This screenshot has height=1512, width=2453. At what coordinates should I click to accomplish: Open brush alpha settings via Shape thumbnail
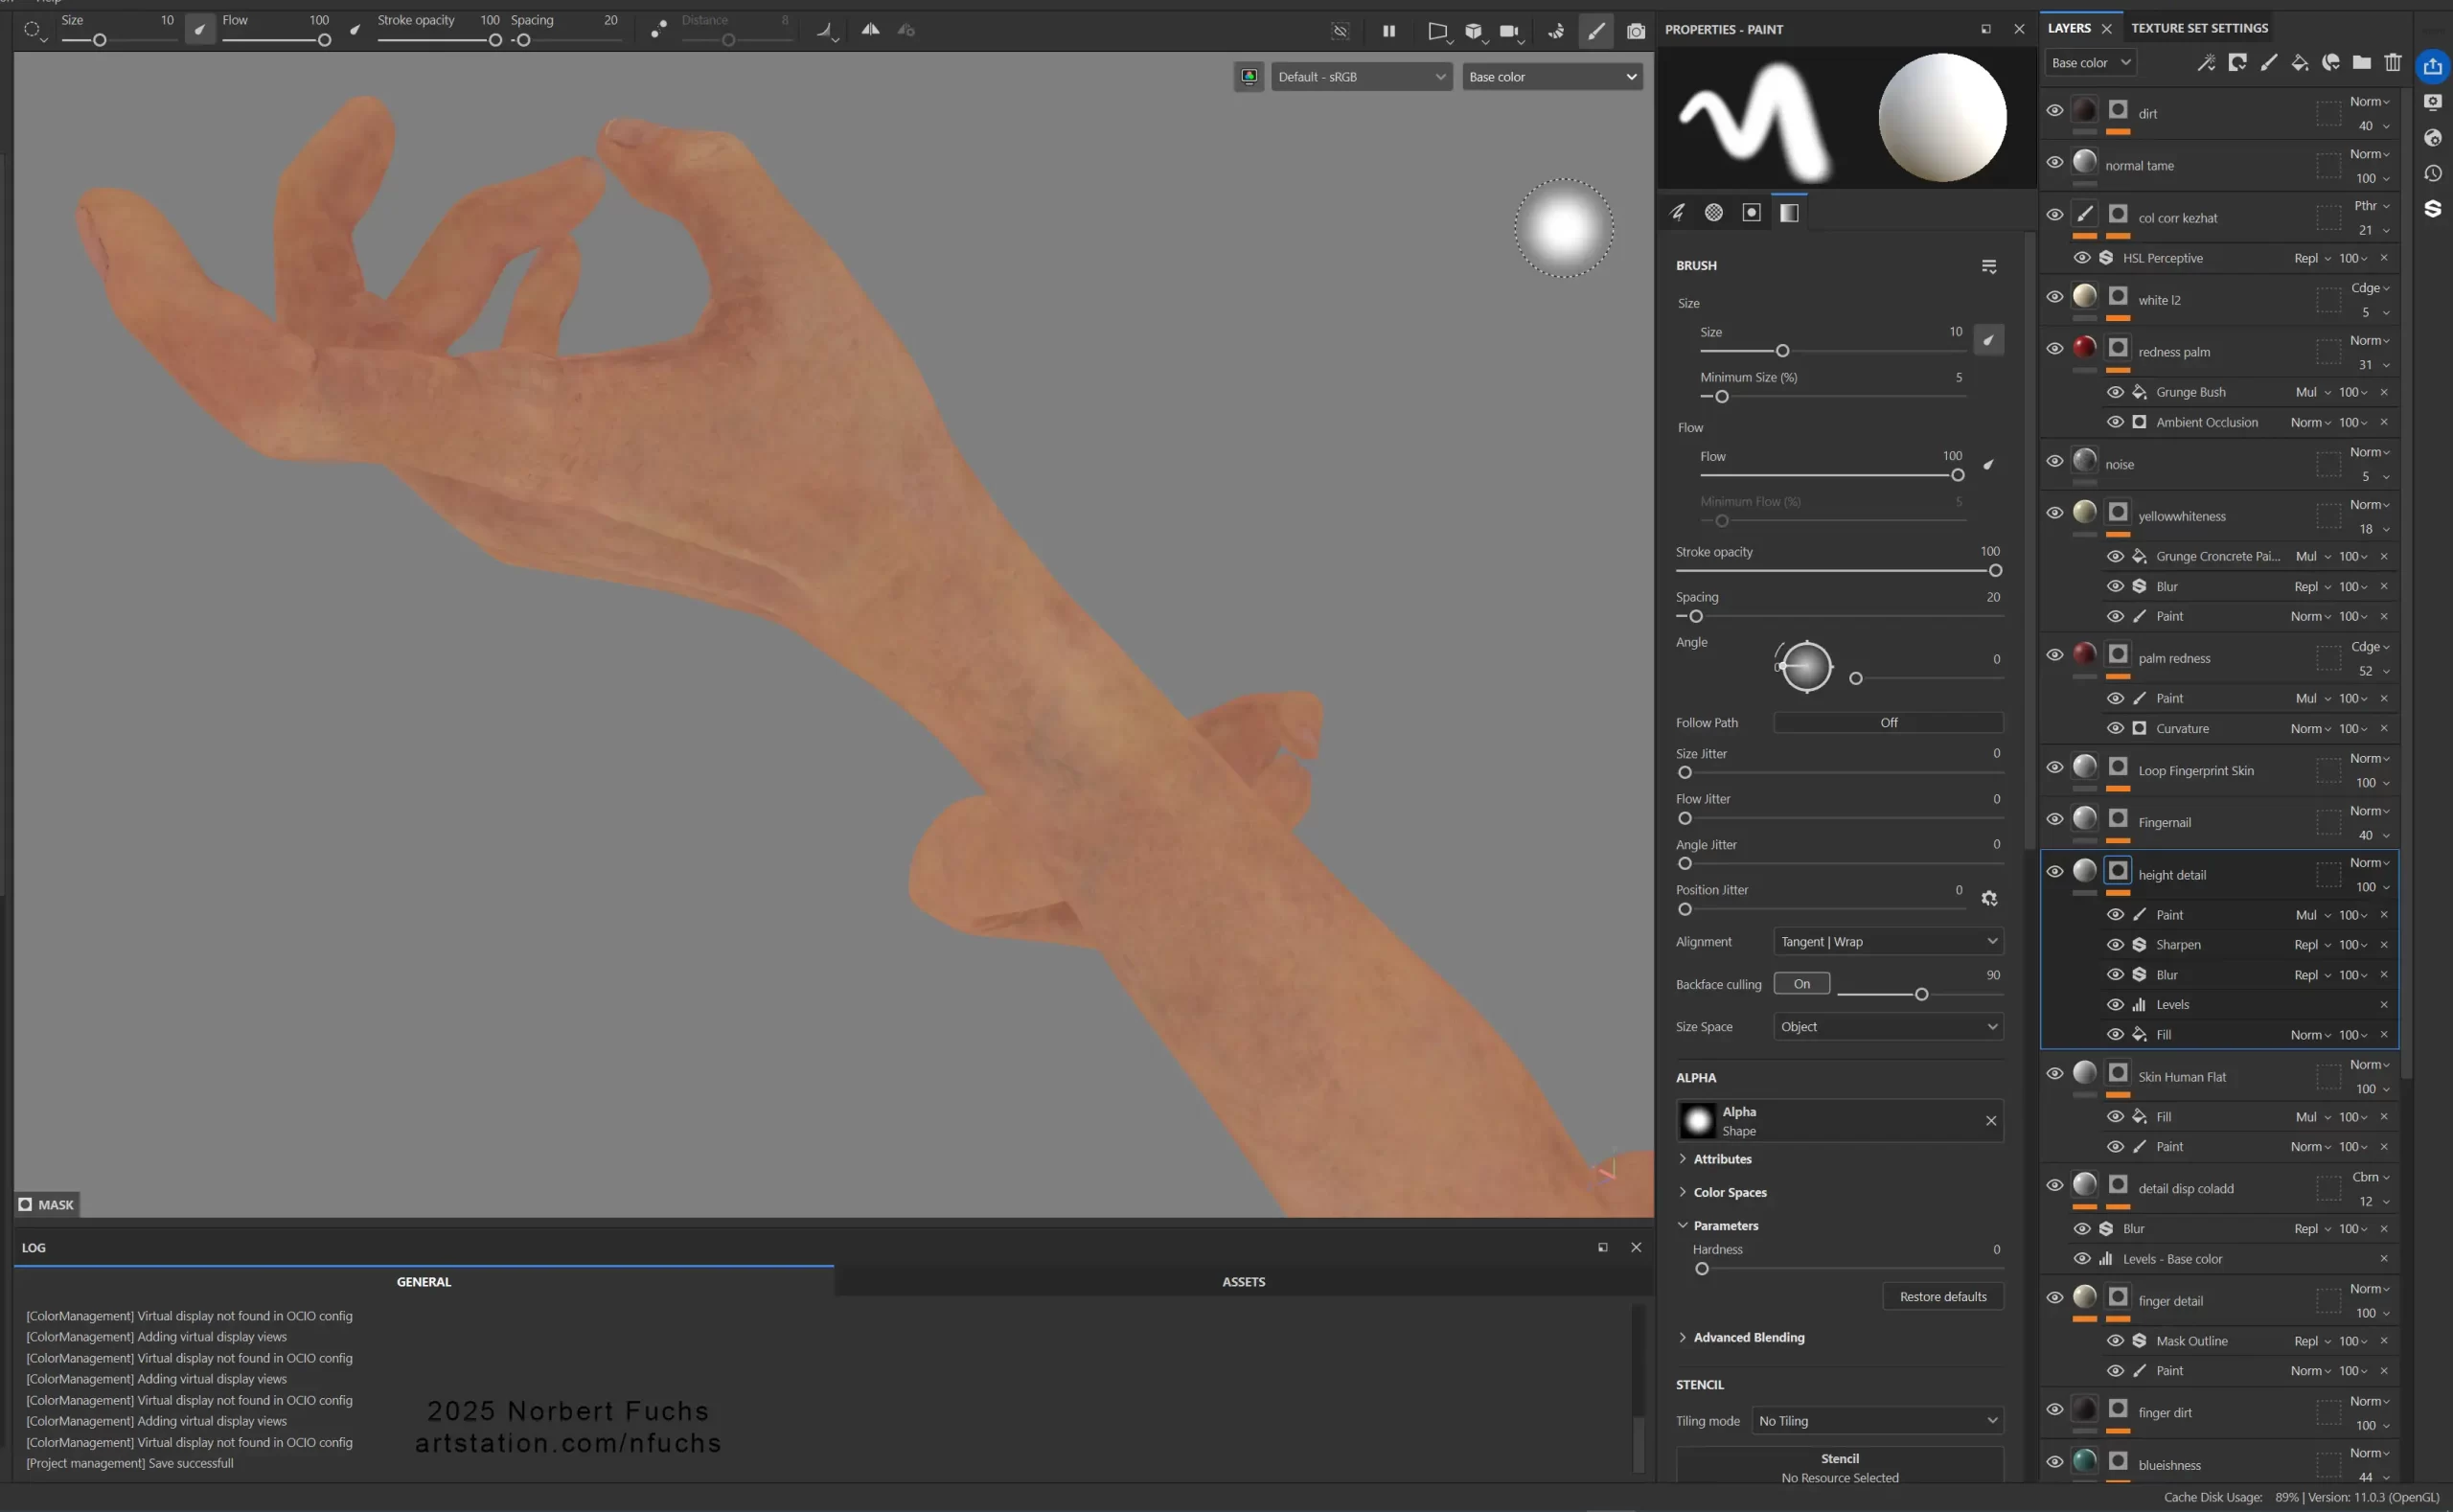pos(1698,1120)
